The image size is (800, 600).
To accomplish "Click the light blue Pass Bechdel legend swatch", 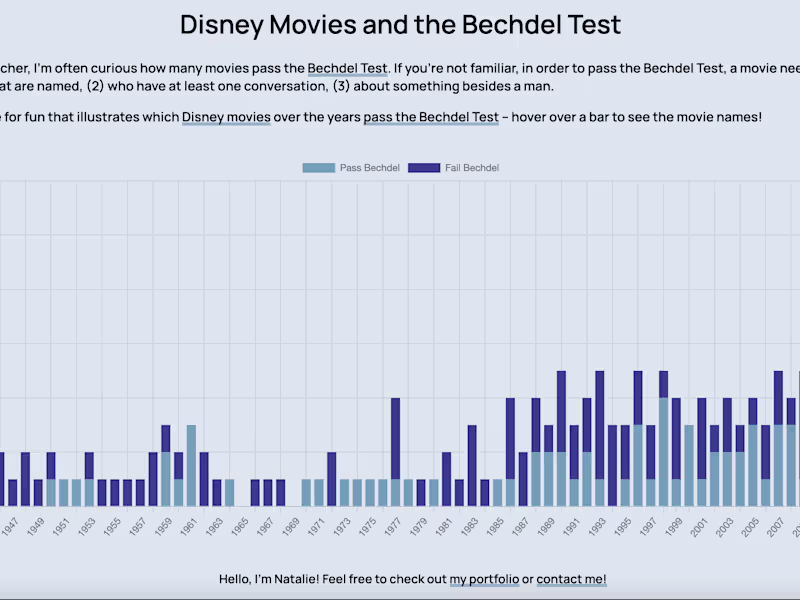I will (x=319, y=168).
